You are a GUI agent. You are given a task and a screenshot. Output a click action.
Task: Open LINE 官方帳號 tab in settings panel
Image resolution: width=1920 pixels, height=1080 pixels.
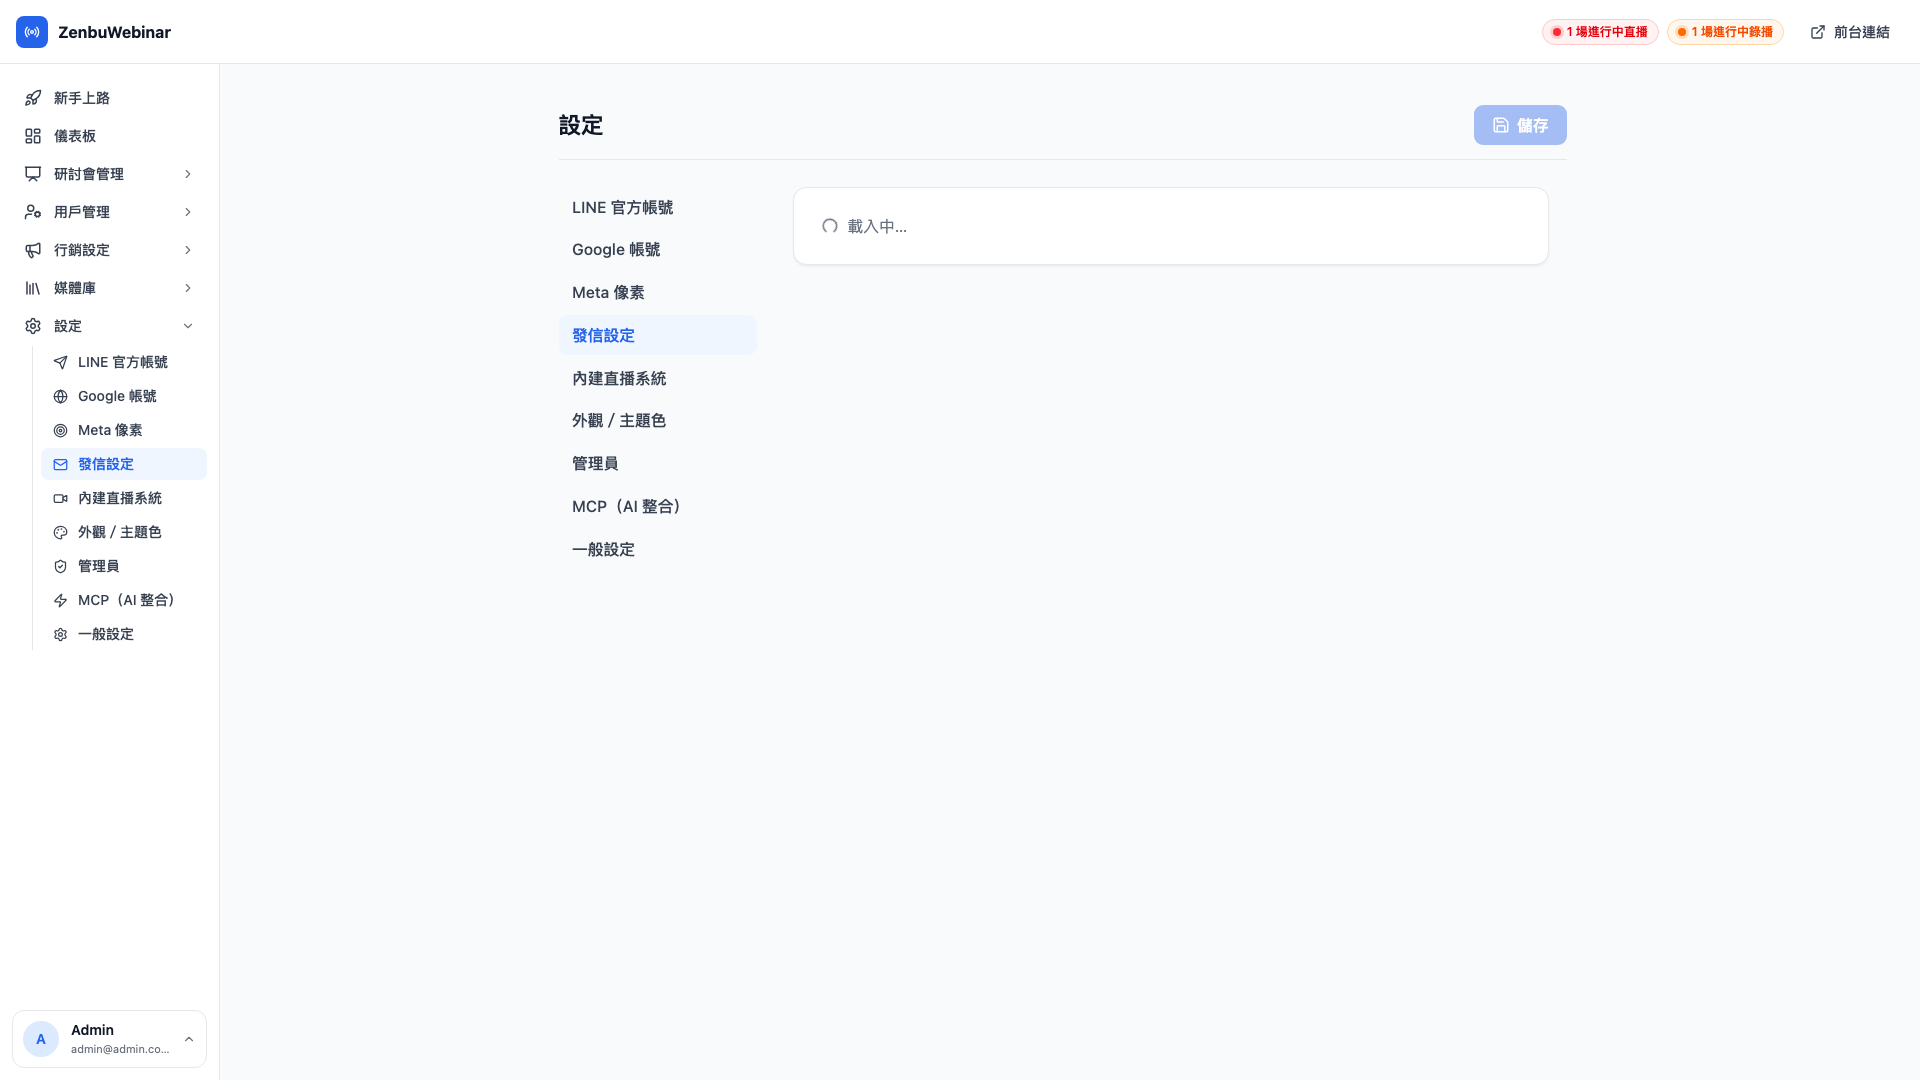click(658, 207)
